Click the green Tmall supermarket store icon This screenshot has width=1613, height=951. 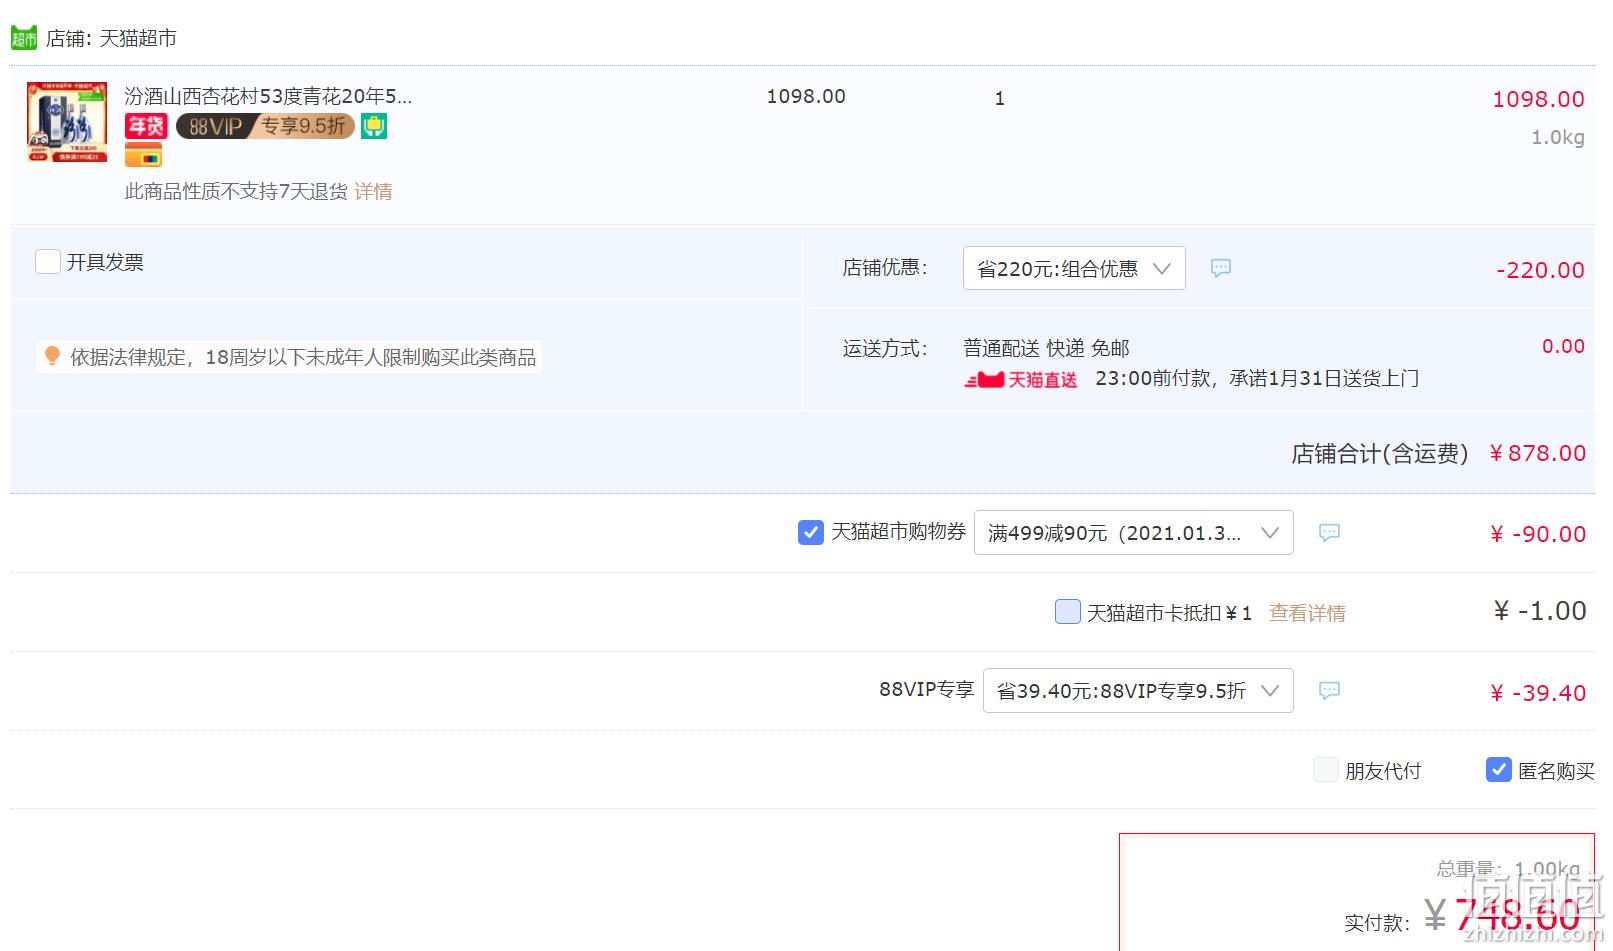[24, 38]
